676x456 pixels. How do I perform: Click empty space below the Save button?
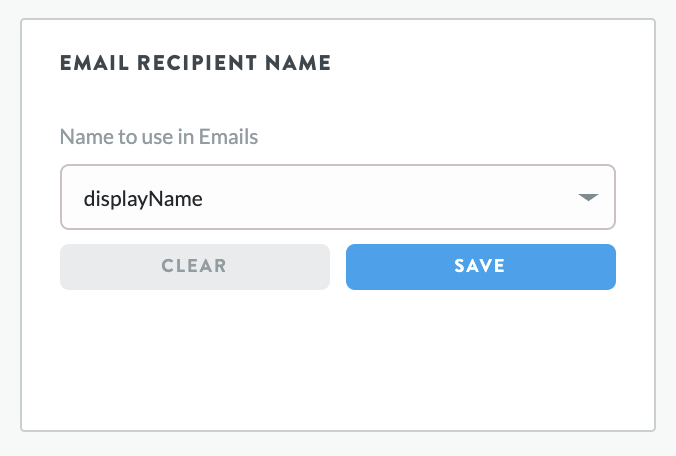click(x=480, y=350)
